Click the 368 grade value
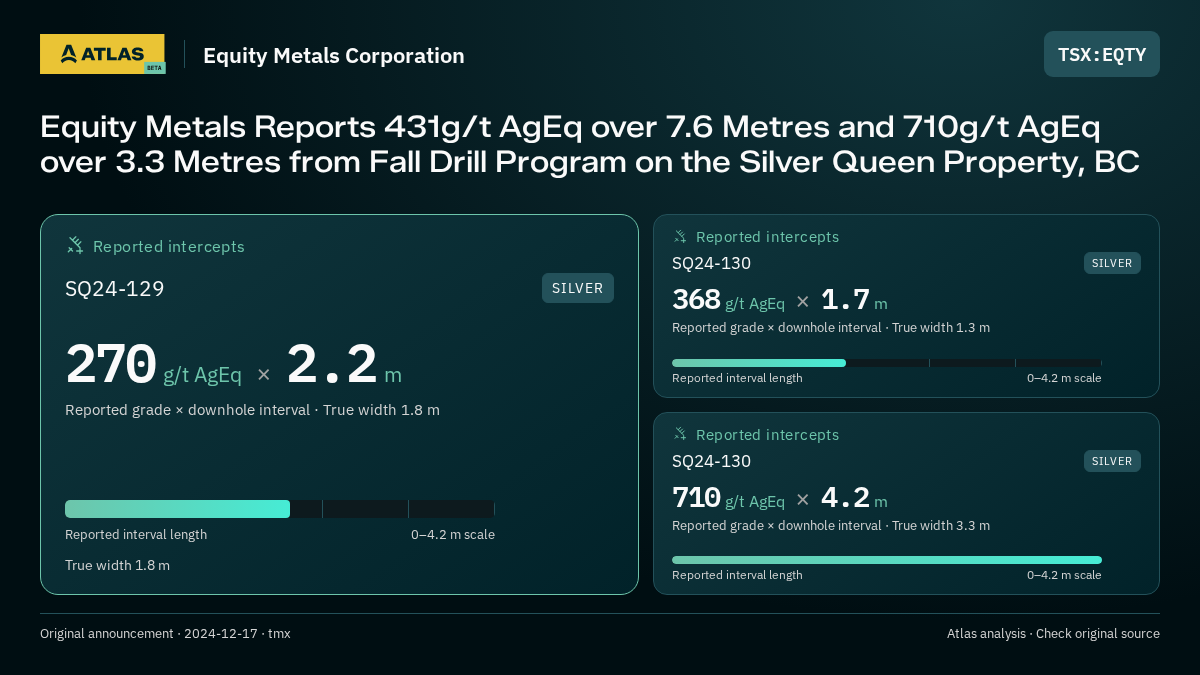This screenshot has height=675, width=1200. pyautogui.click(x=696, y=300)
